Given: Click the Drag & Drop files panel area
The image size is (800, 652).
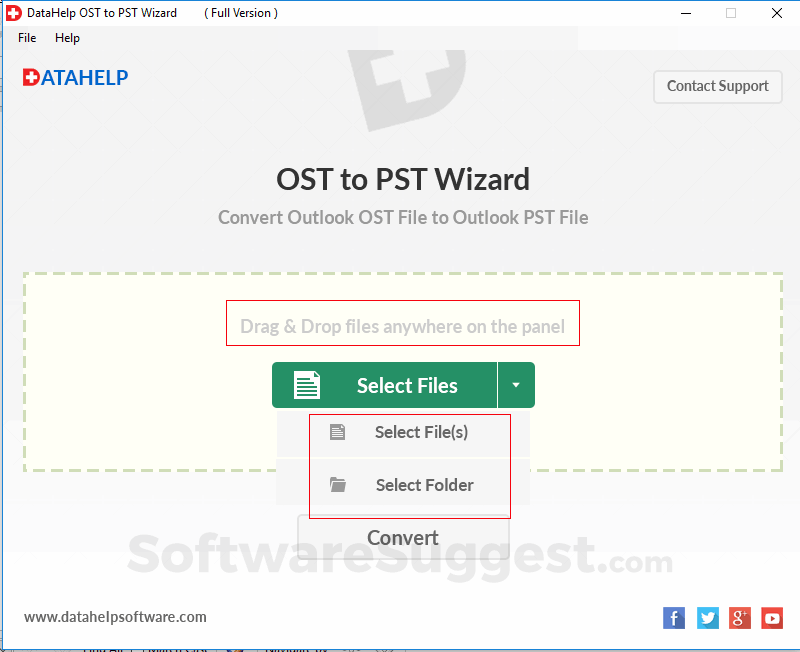Looking at the screenshot, I should 403,372.
